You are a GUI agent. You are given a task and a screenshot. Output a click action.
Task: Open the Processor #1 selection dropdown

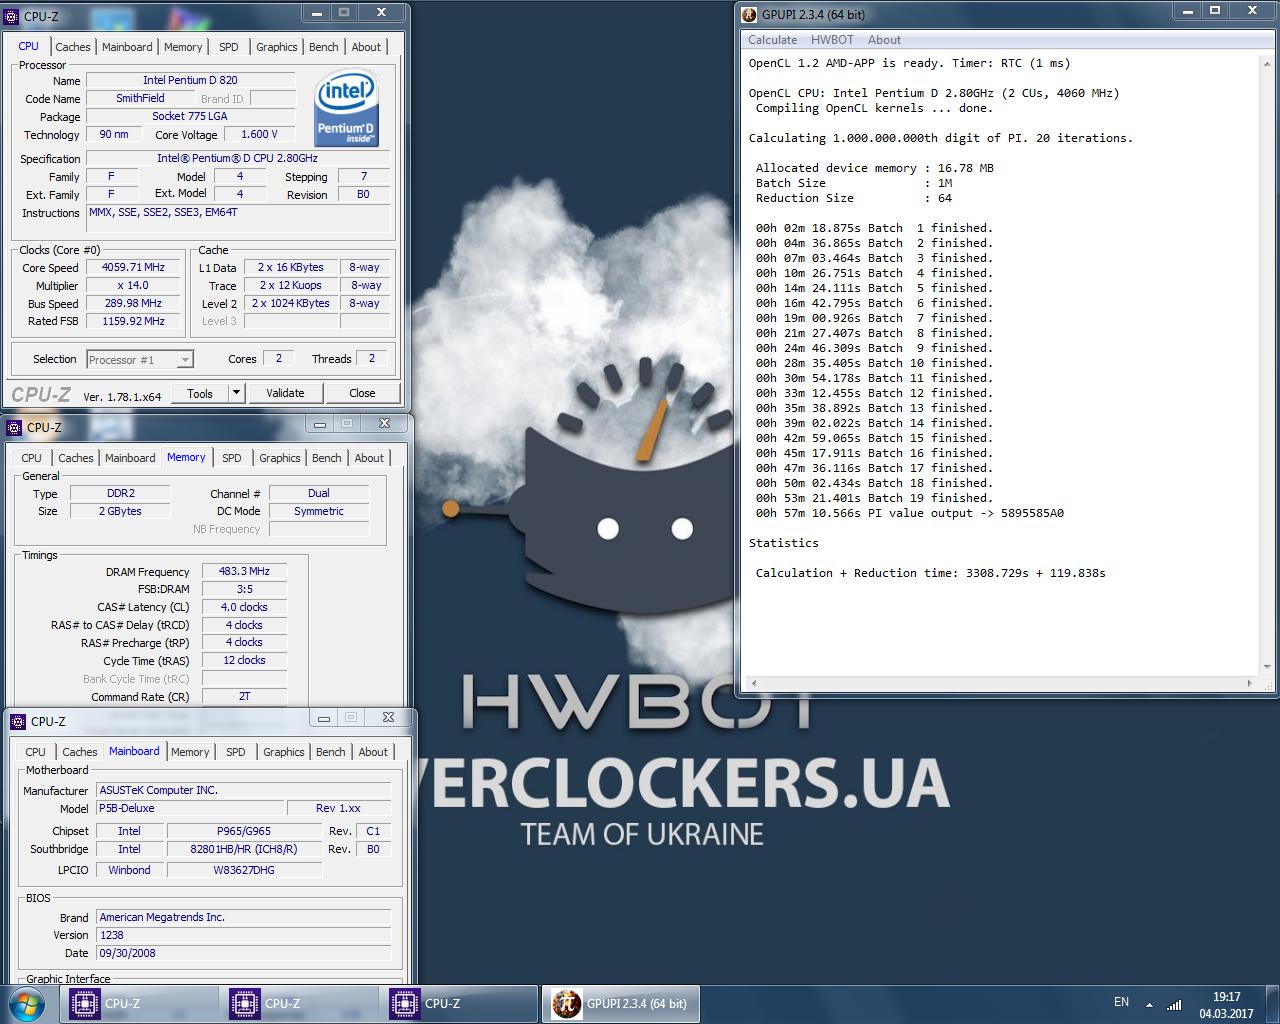coord(140,360)
